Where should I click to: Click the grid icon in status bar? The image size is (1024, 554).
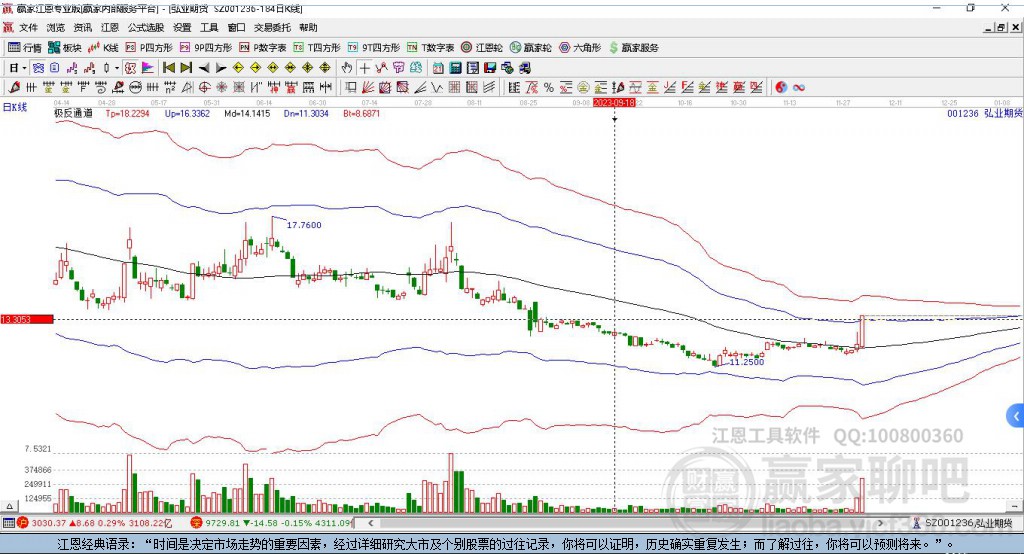(x=8, y=523)
